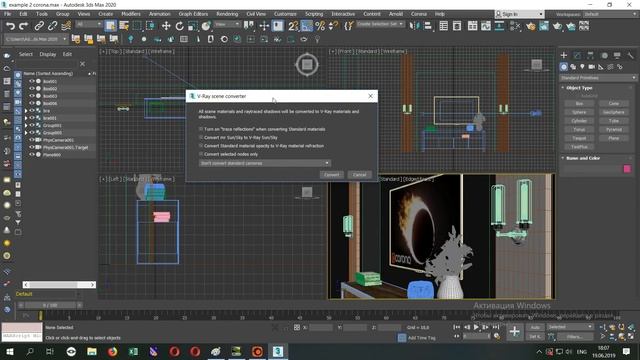Screen dimensions: 640x360
Task: Click the Bind to Space Warp icon
Action: pyautogui.click(x=66, y=26)
